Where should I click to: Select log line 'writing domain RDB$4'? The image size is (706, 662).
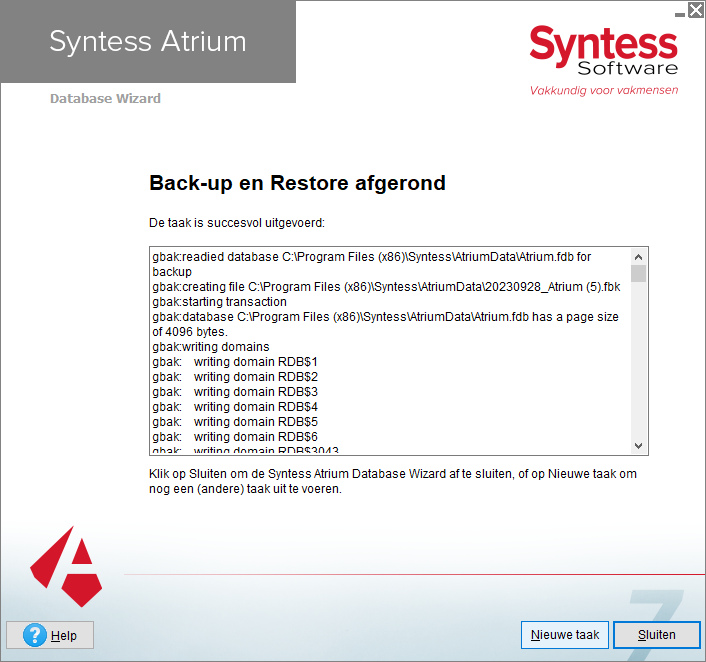coord(235,407)
